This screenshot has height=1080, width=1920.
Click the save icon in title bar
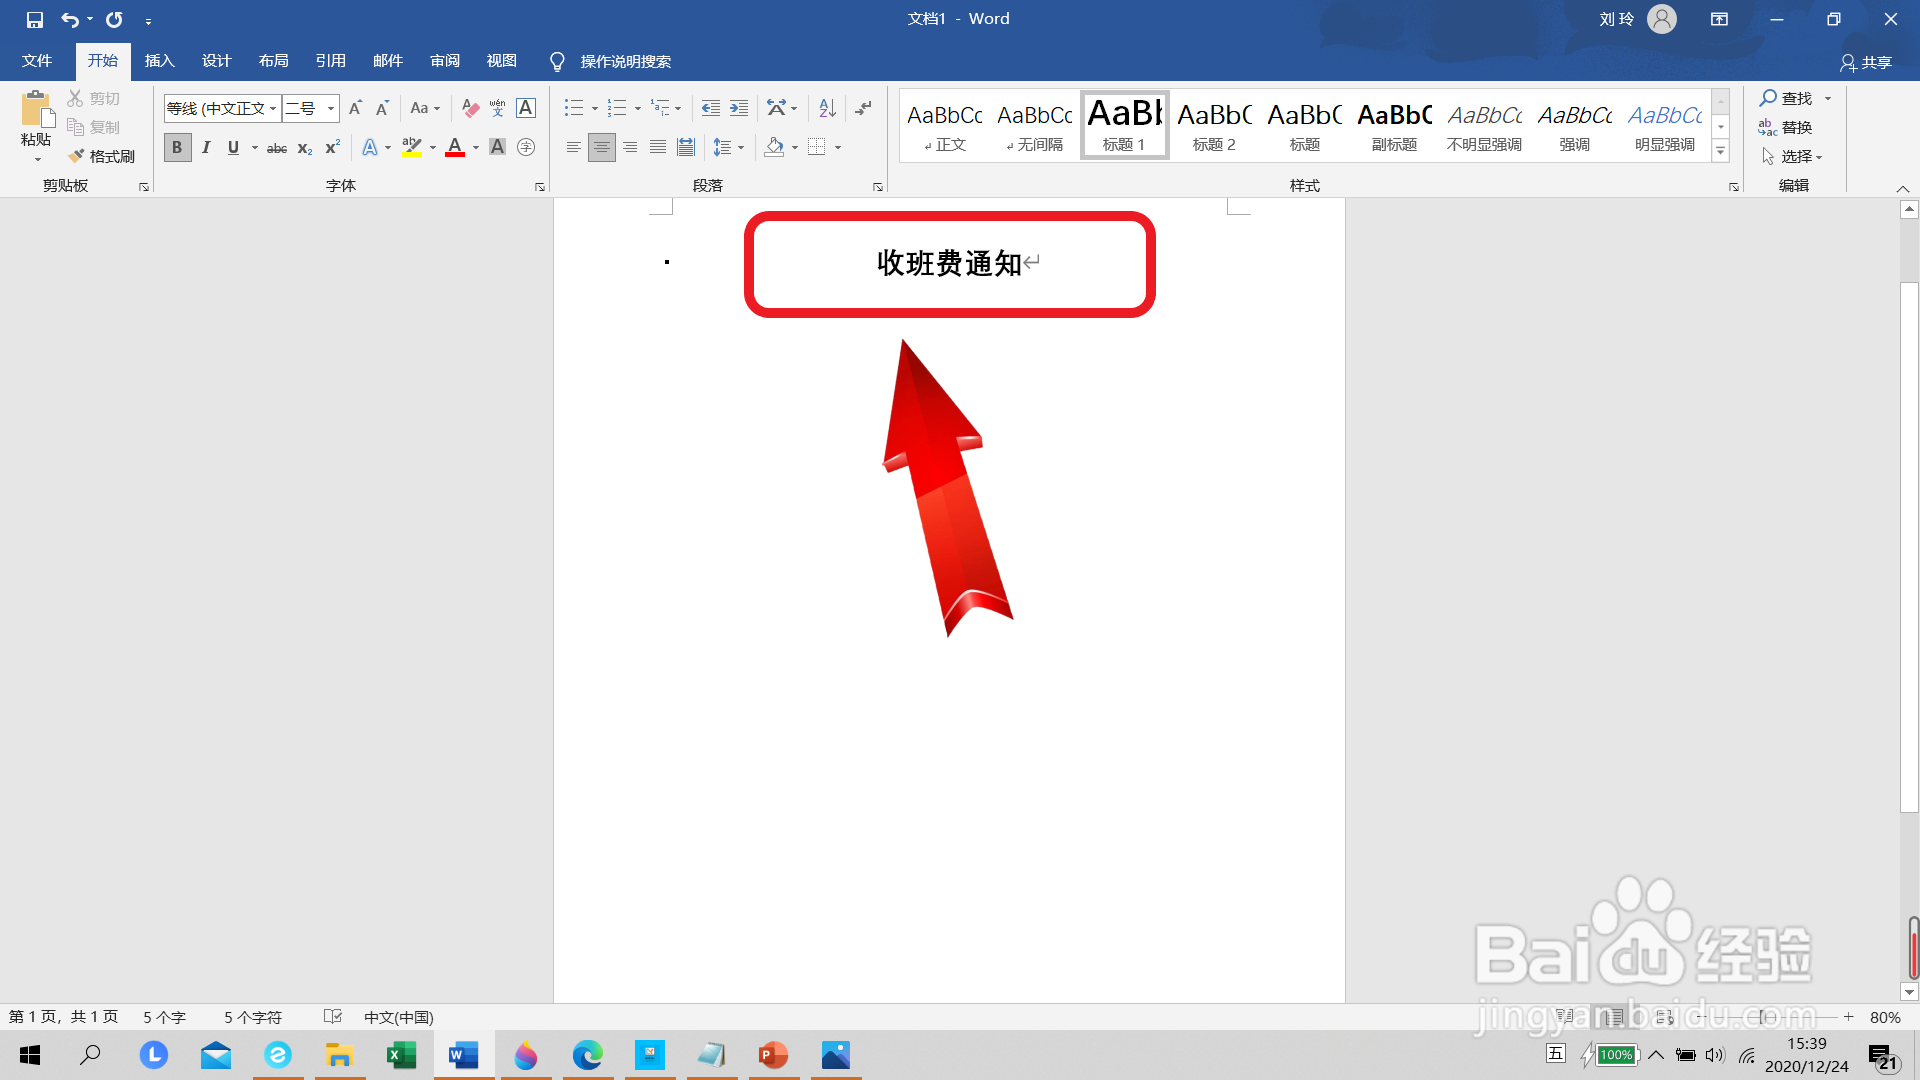35,19
